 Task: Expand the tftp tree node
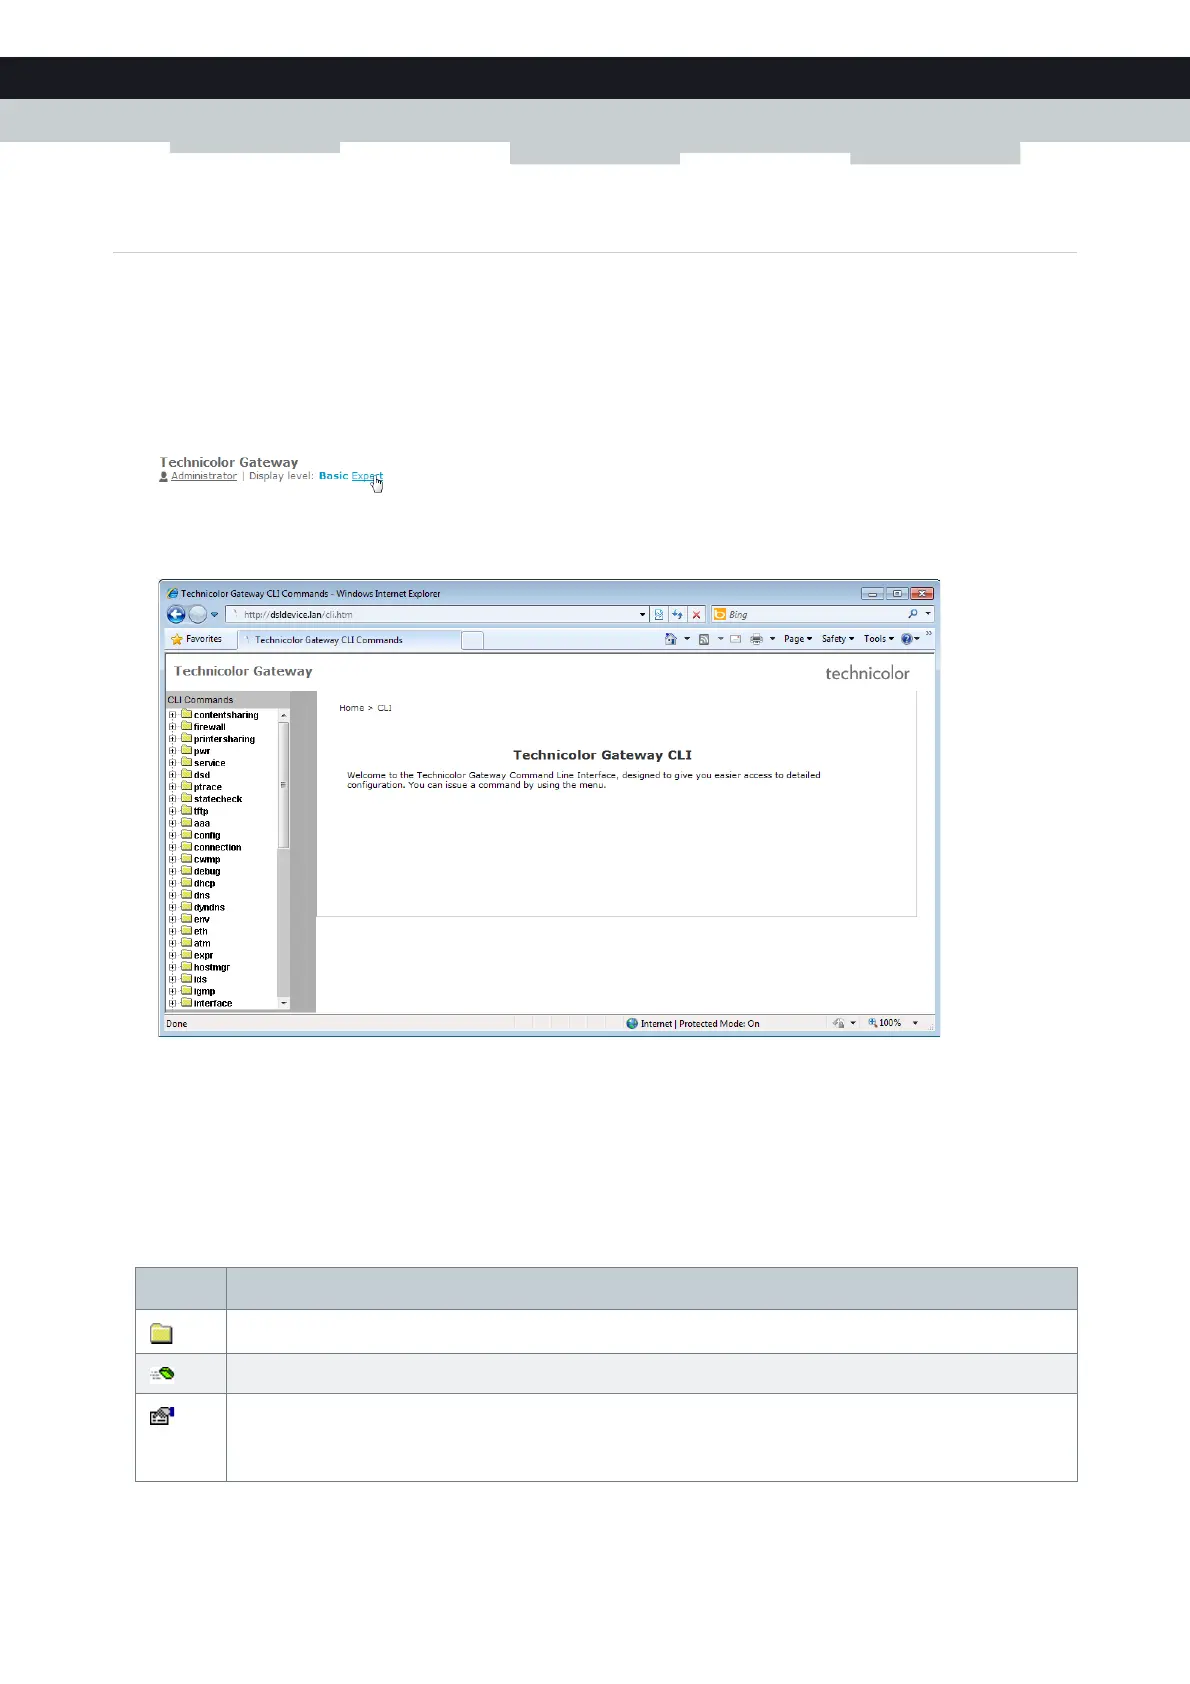(173, 811)
